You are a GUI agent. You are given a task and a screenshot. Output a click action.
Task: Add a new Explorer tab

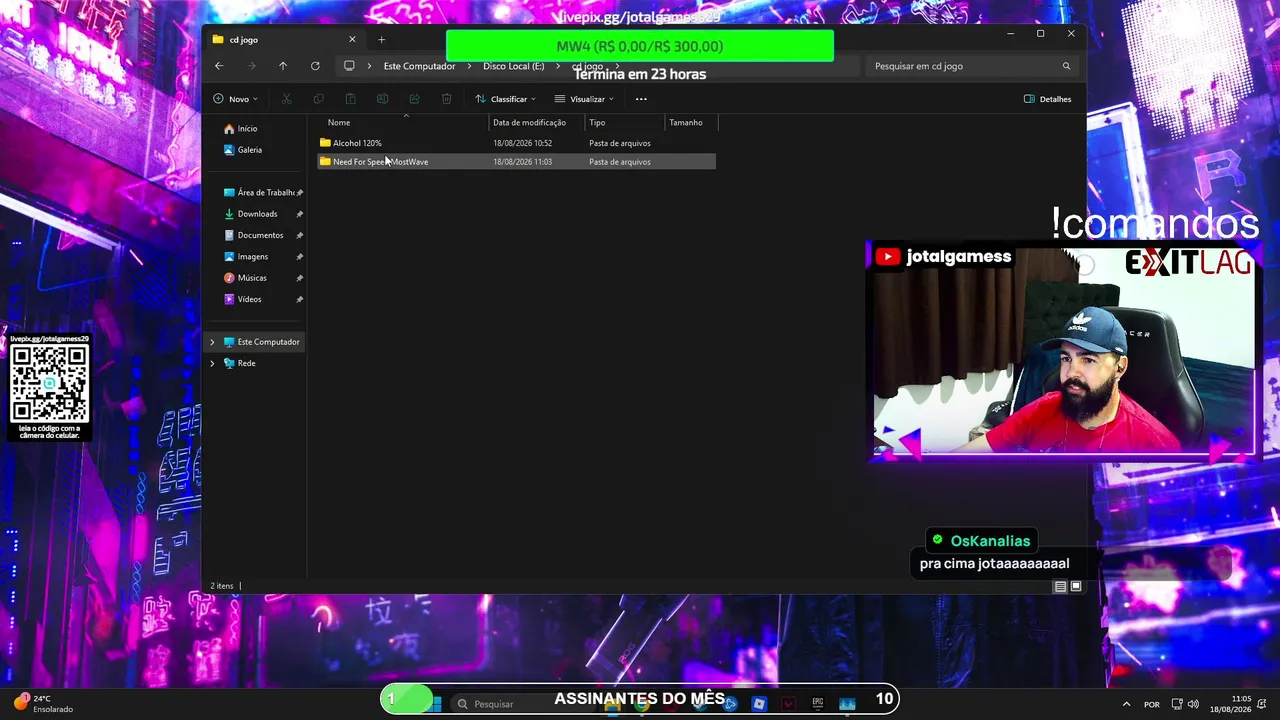[x=381, y=40]
